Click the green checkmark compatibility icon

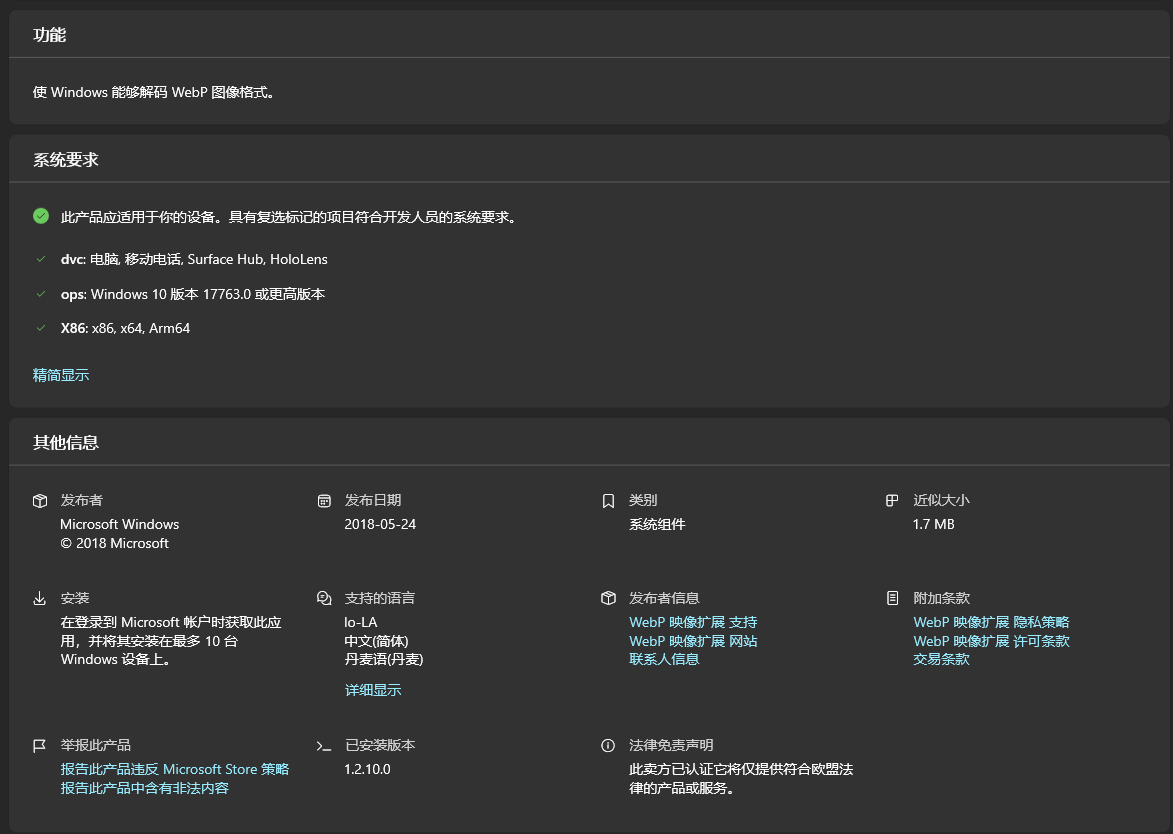click(41, 216)
